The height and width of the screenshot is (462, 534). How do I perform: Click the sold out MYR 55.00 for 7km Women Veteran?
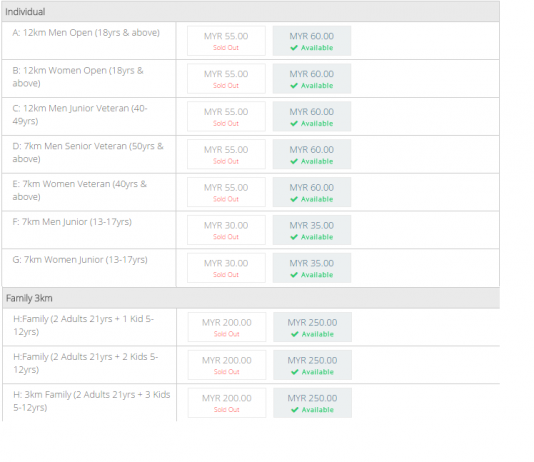(x=226, y=192)
